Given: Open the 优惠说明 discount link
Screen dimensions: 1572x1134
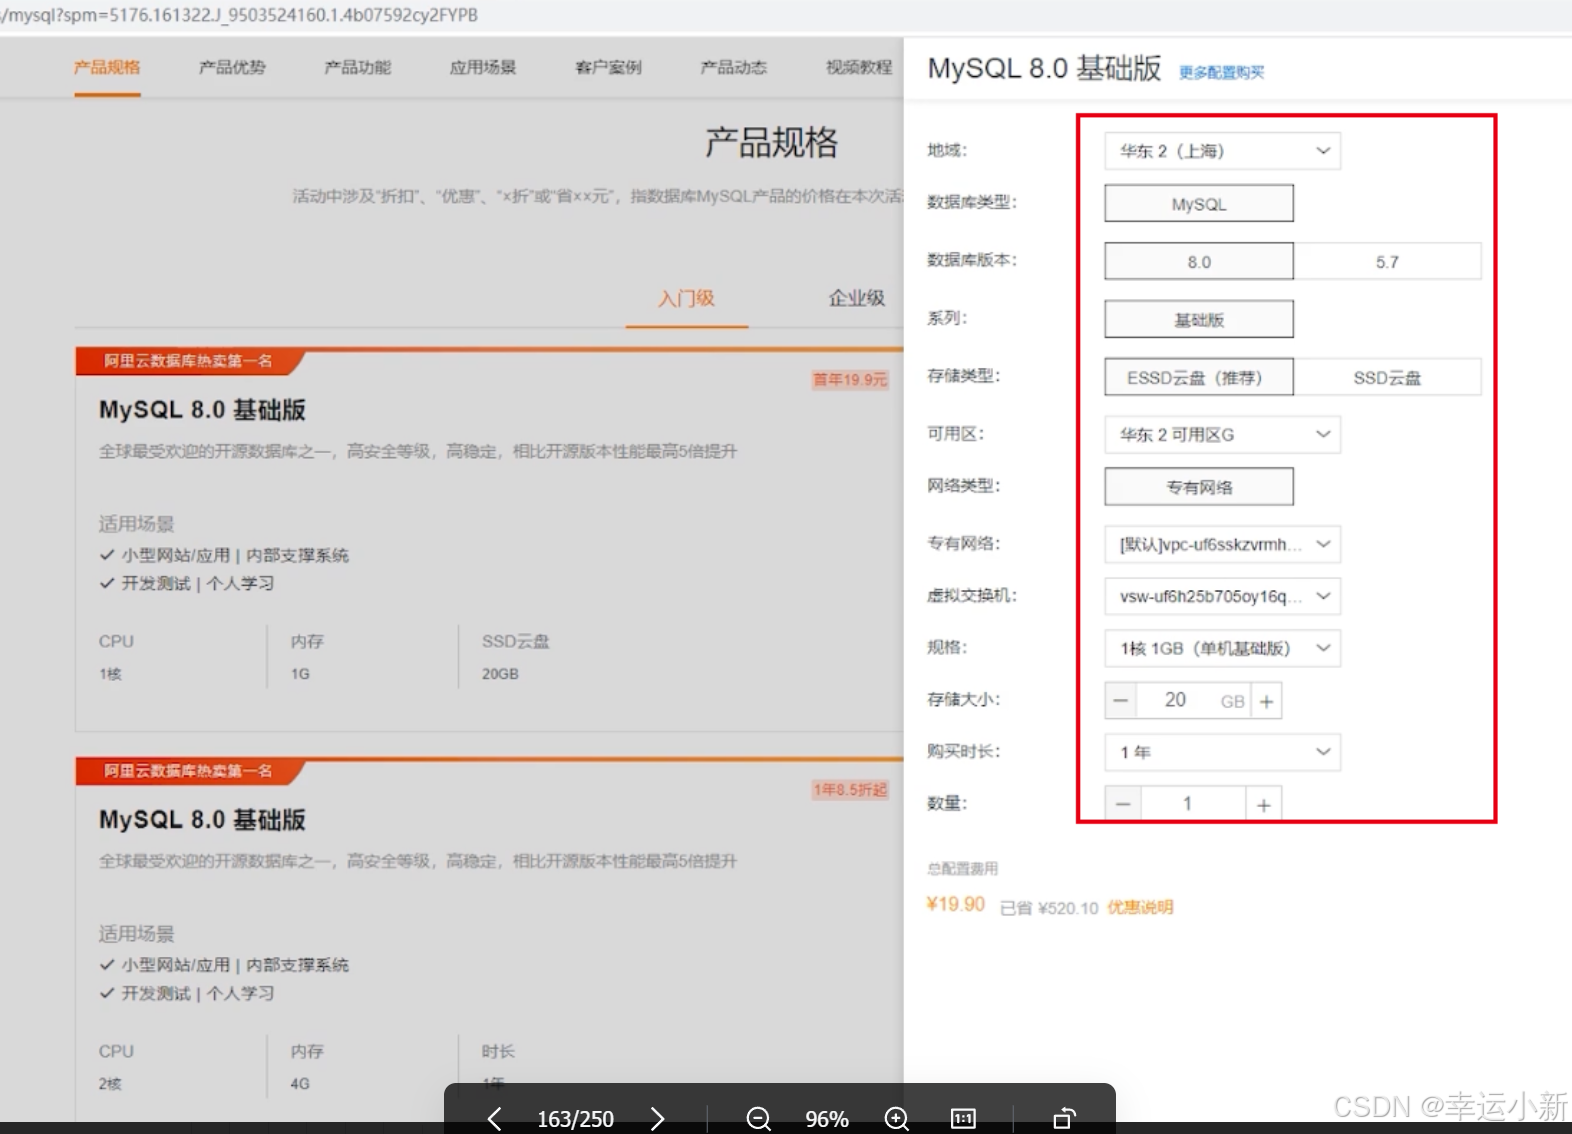Looking at the screenshot, I should click(1140, 908).
